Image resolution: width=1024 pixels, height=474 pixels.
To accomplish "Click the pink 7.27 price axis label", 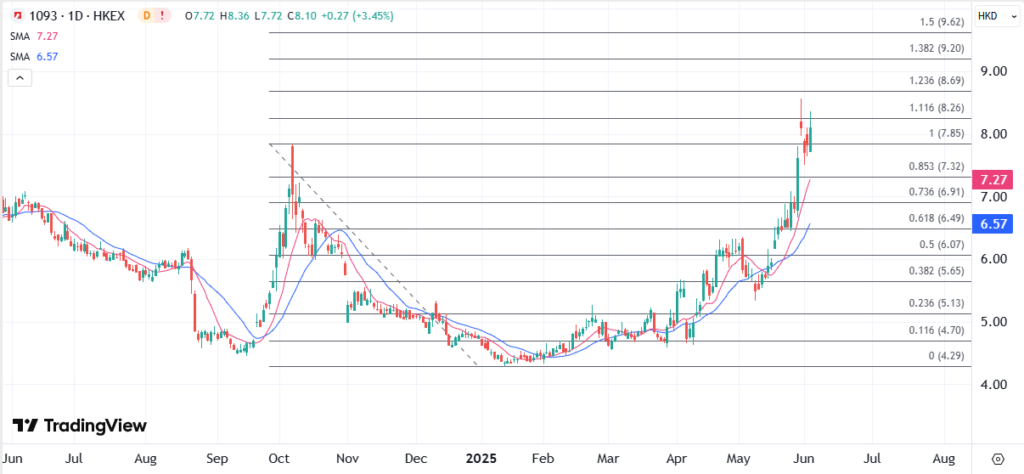I will pos(992,180).
